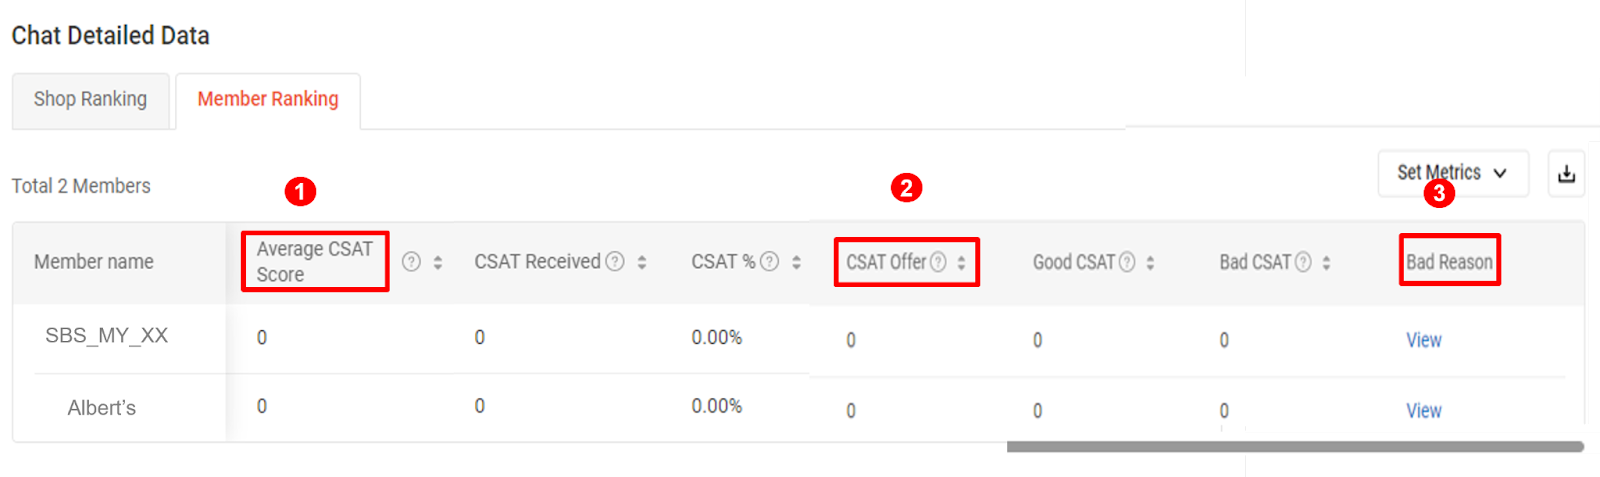This screenshot has height=477, width=1600.
Task: View bad reason for Albert's
Action: (x=1424, y=410)
